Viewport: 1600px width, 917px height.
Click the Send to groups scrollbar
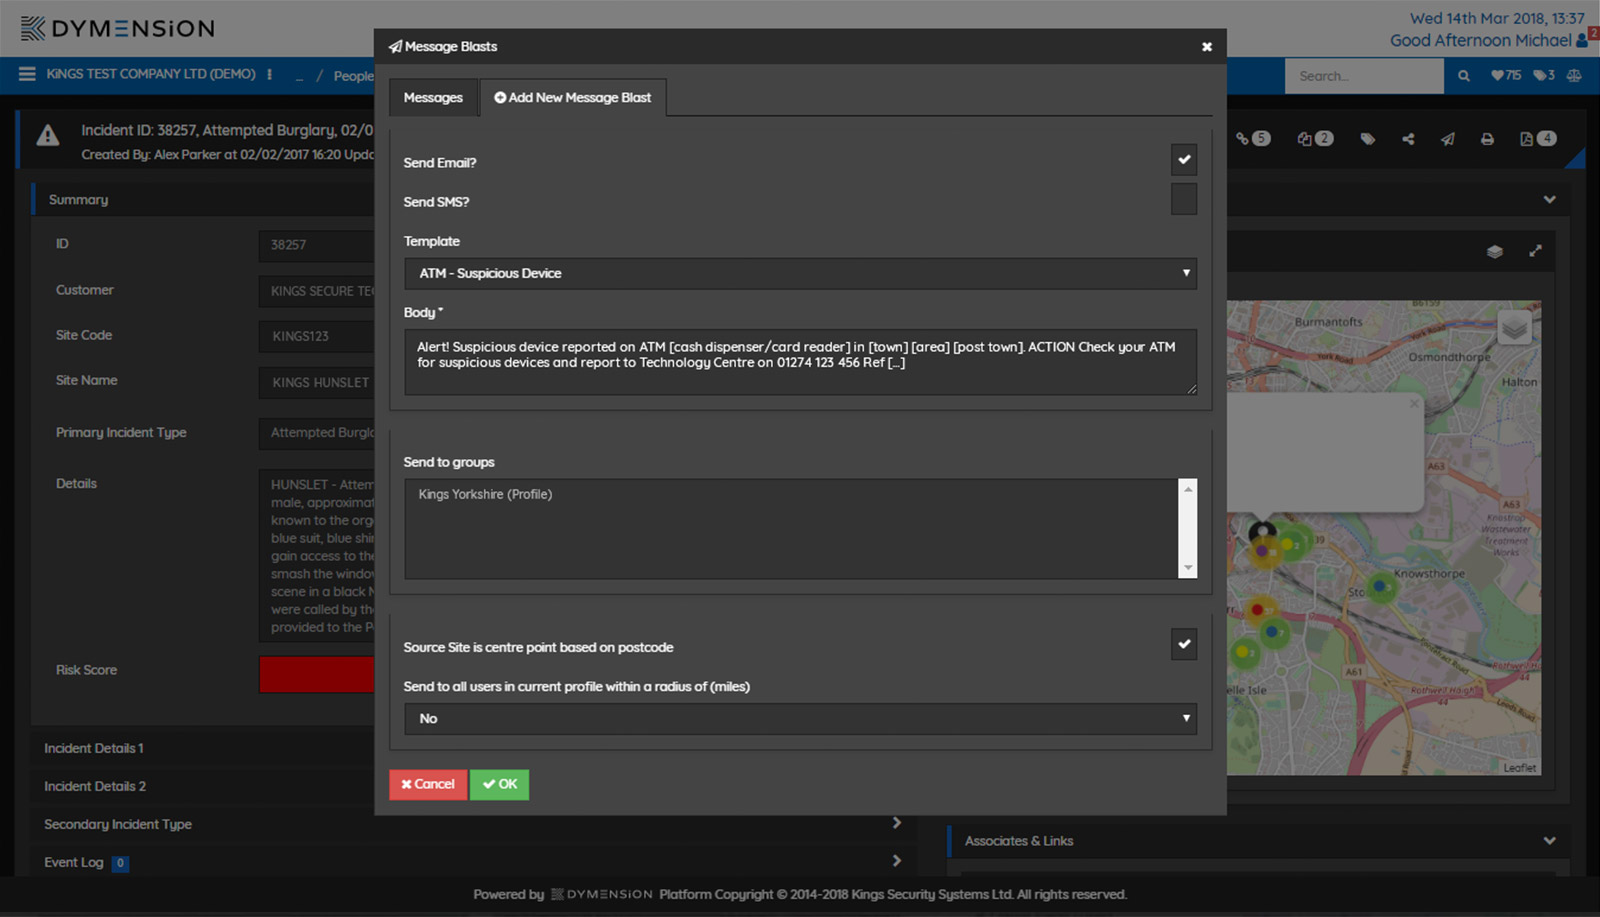pyautogui.click(x=1188, y=528)
